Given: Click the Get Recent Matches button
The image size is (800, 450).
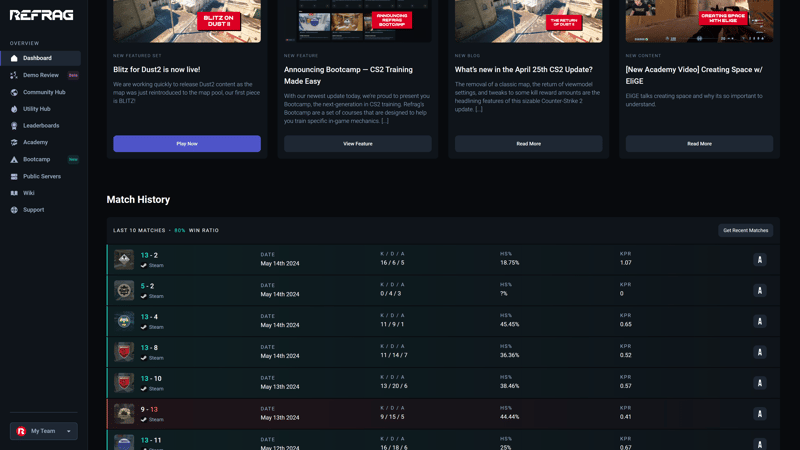Looking at the screenshot, I should [x=745, y=230].
